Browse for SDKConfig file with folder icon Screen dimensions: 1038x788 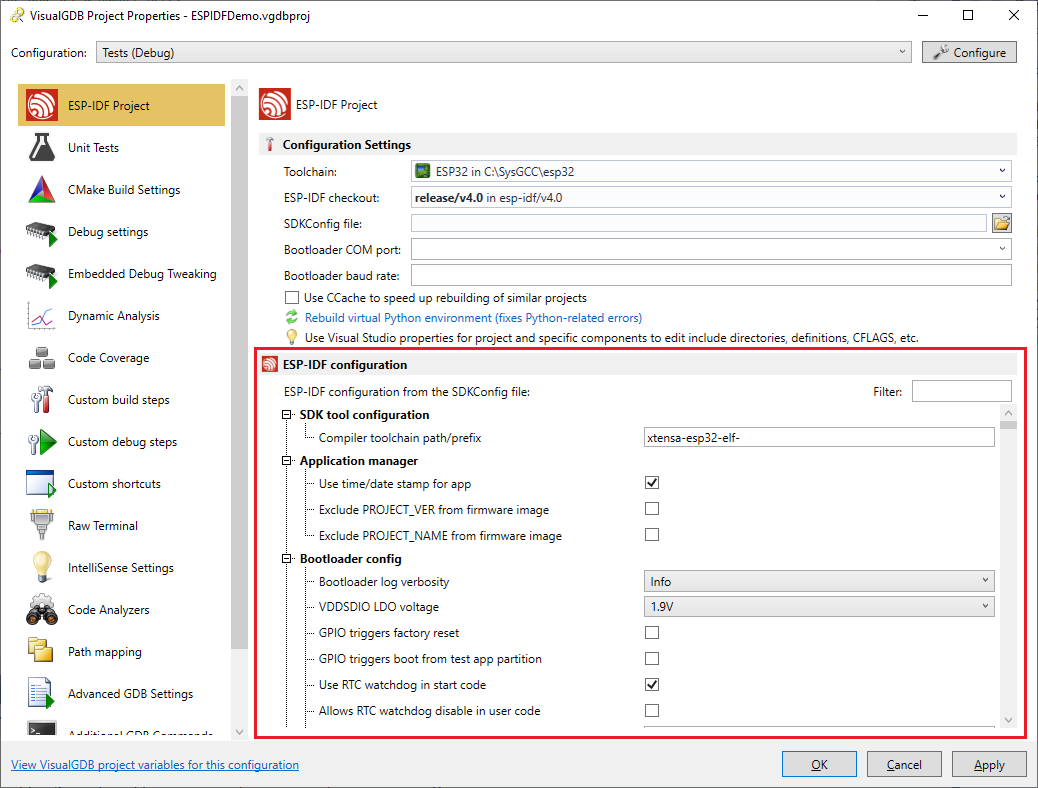coord(1002,223)
